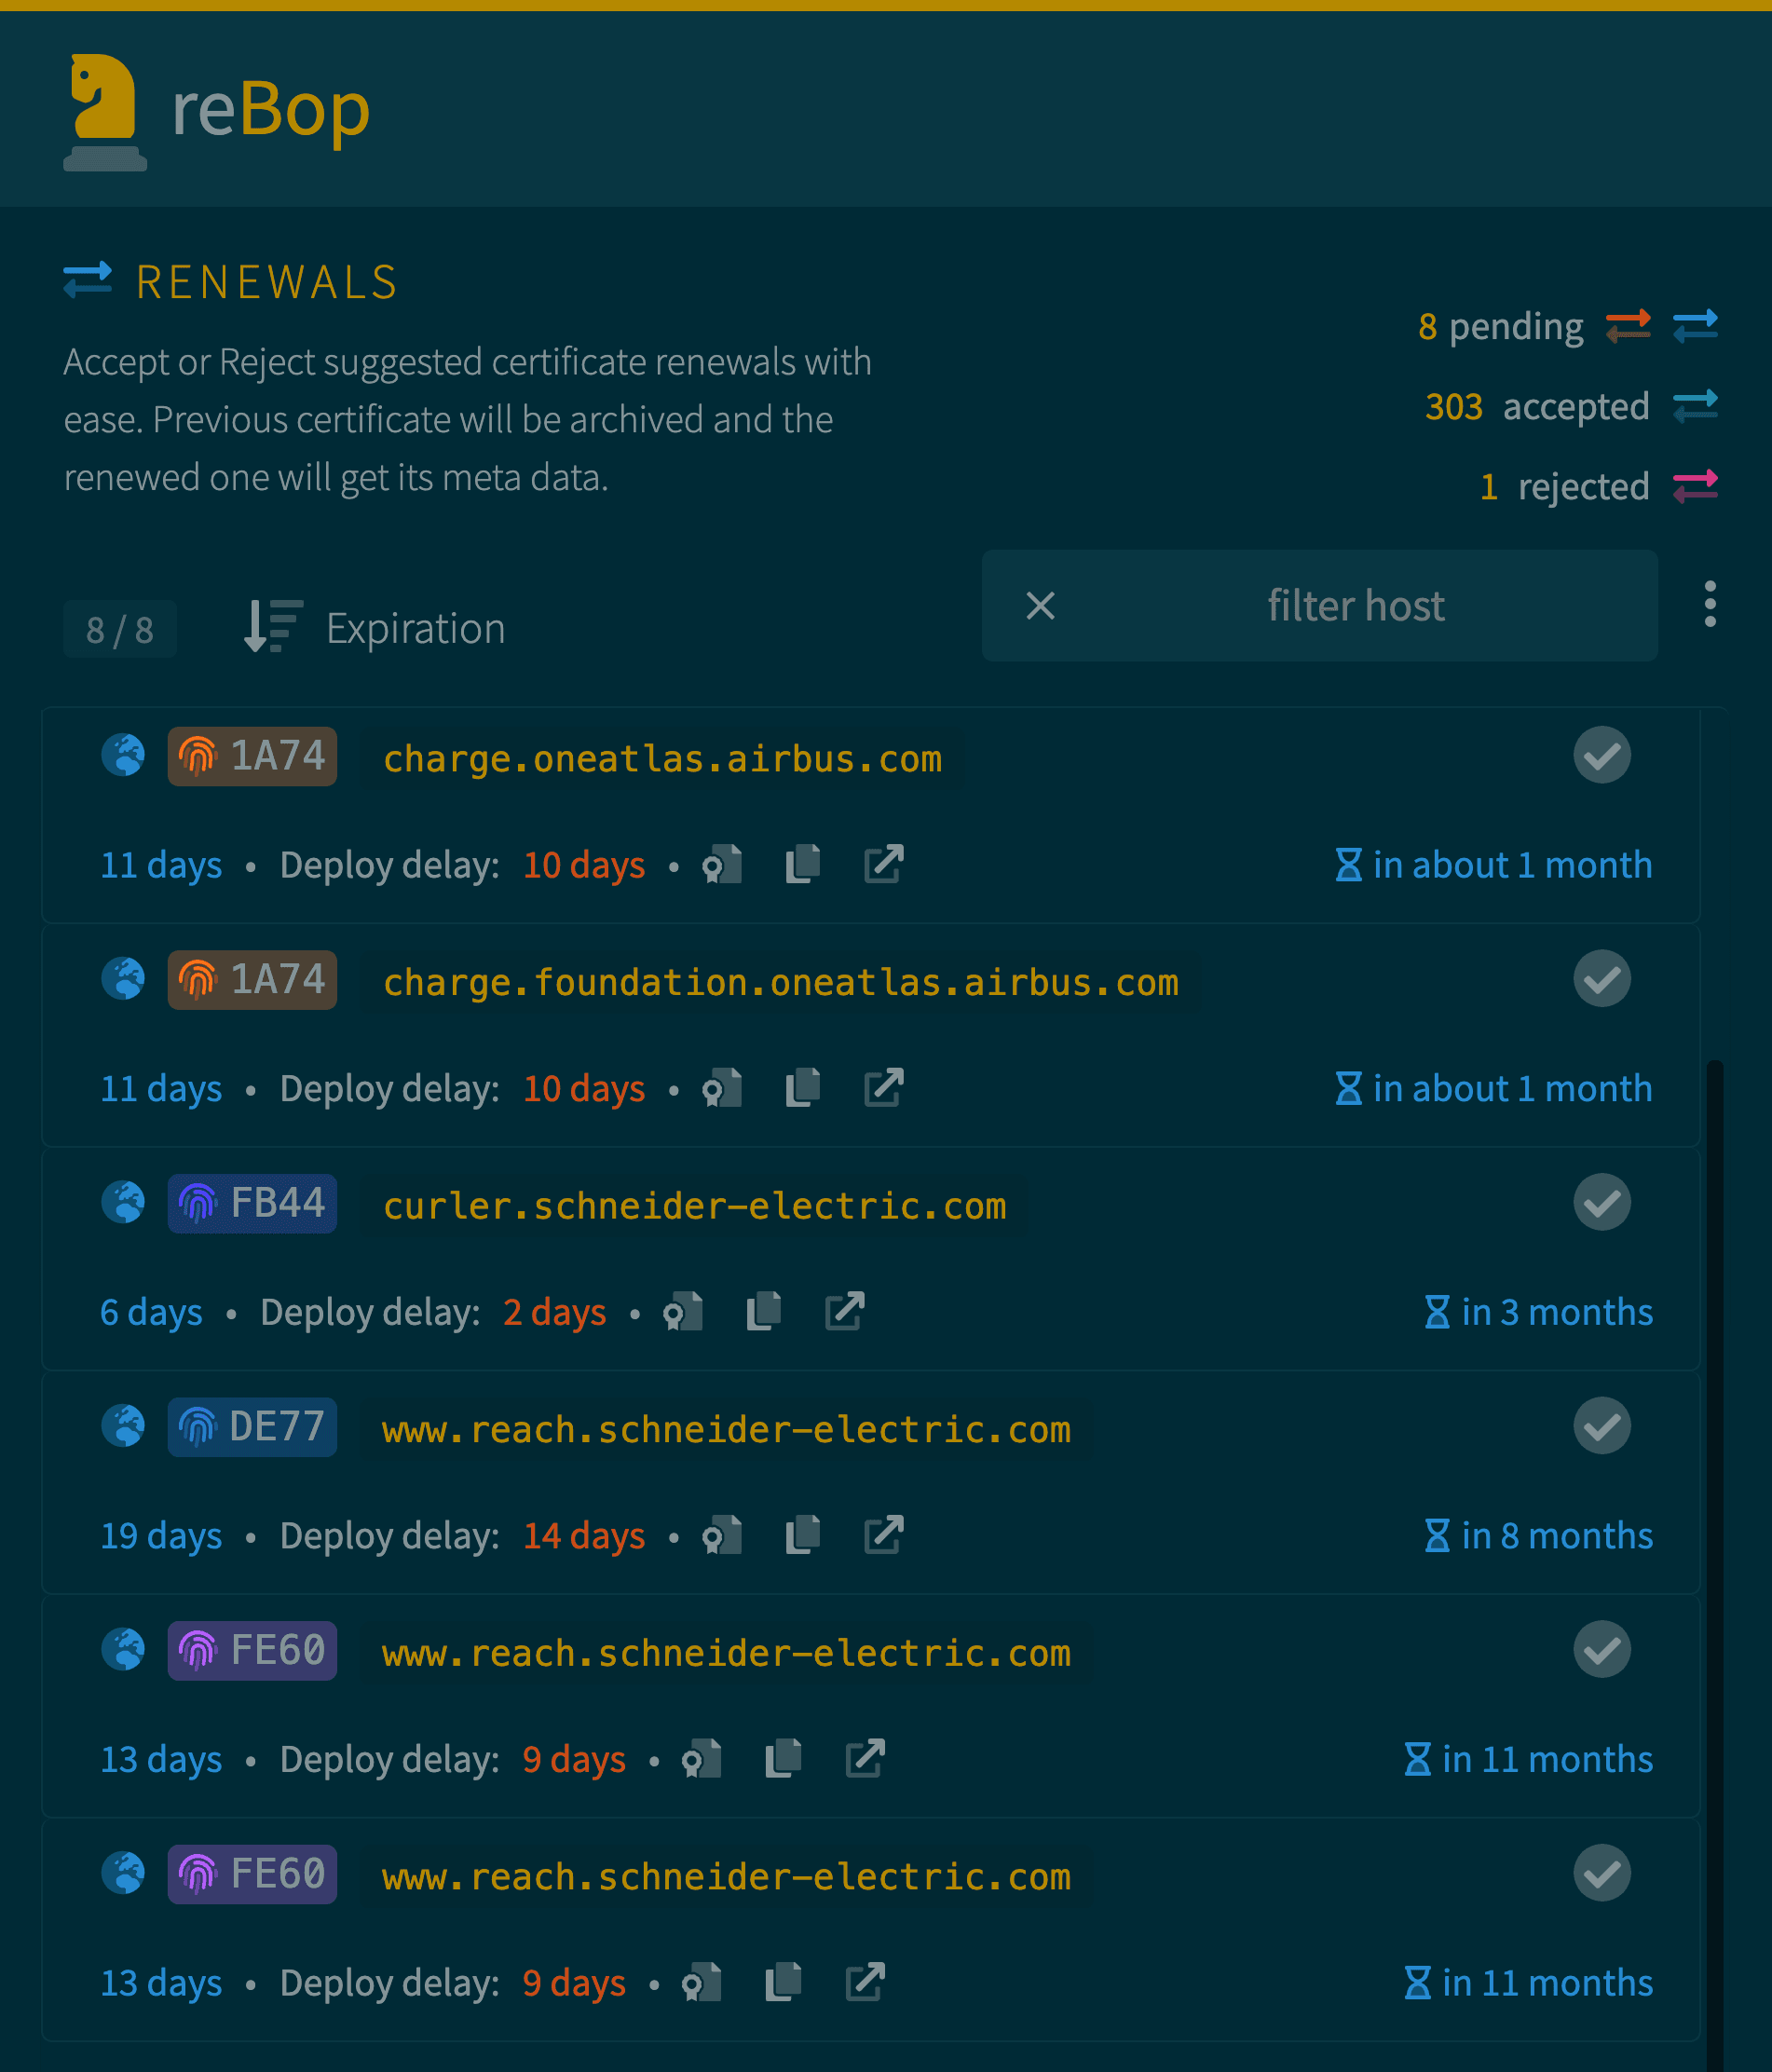Open external link for charge.foundation.oneatlas row
This screenshot has width=1772, height=2072.
[884, 1087]
